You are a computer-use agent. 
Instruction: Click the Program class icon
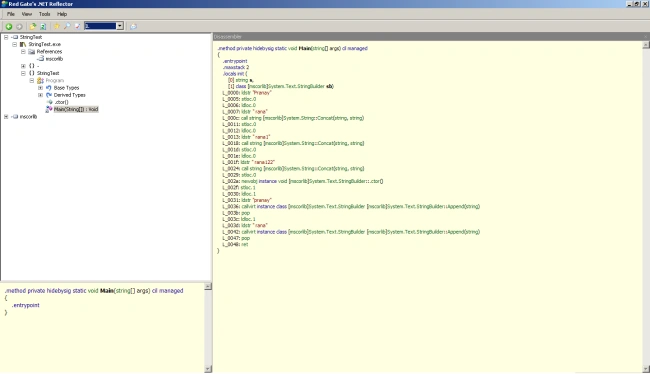[40, 80]
